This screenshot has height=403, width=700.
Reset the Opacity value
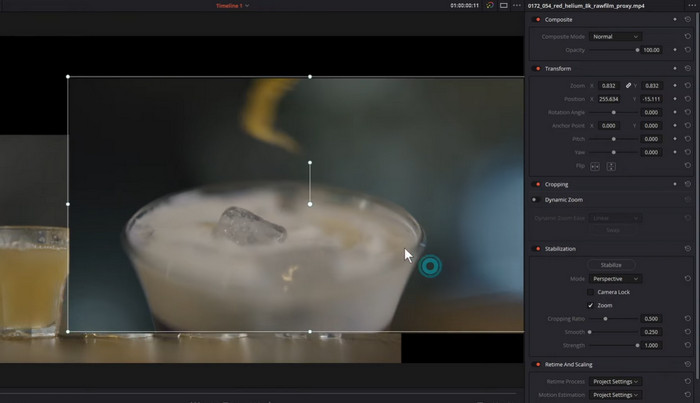click(x=688, y=50)
